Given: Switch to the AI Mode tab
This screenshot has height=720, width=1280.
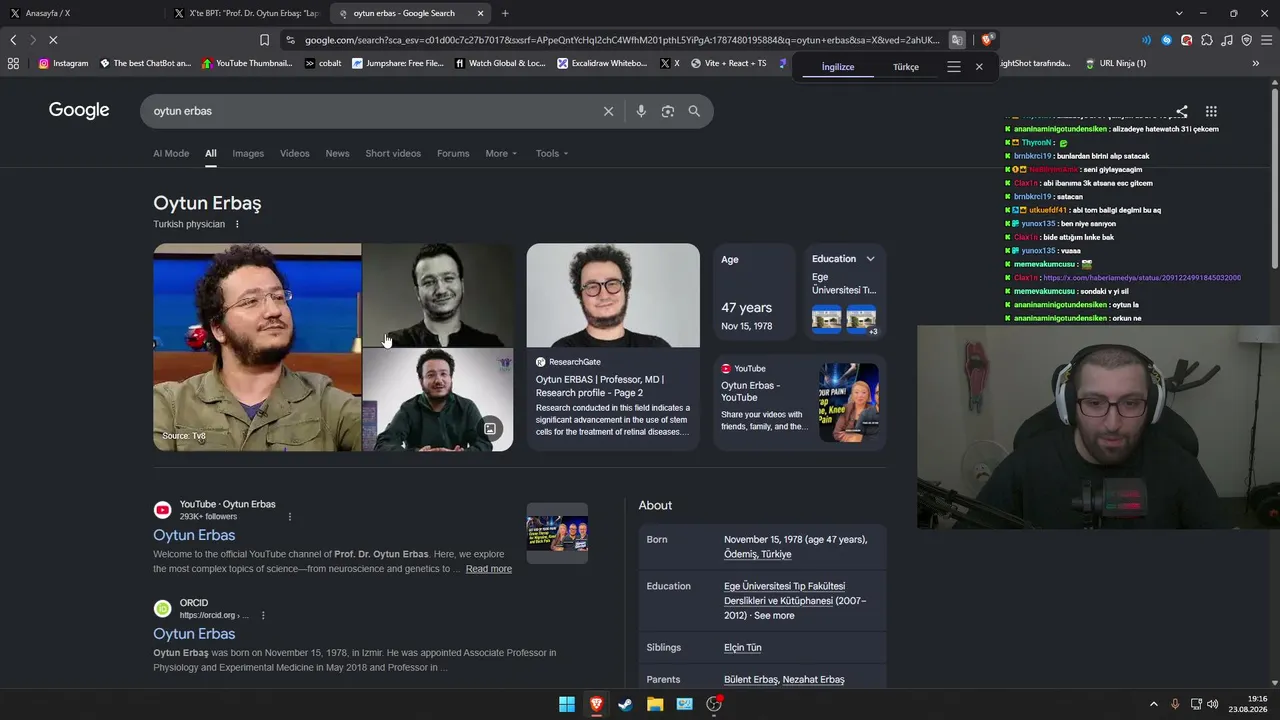Looking at the screenshot, I should [171, 154].
